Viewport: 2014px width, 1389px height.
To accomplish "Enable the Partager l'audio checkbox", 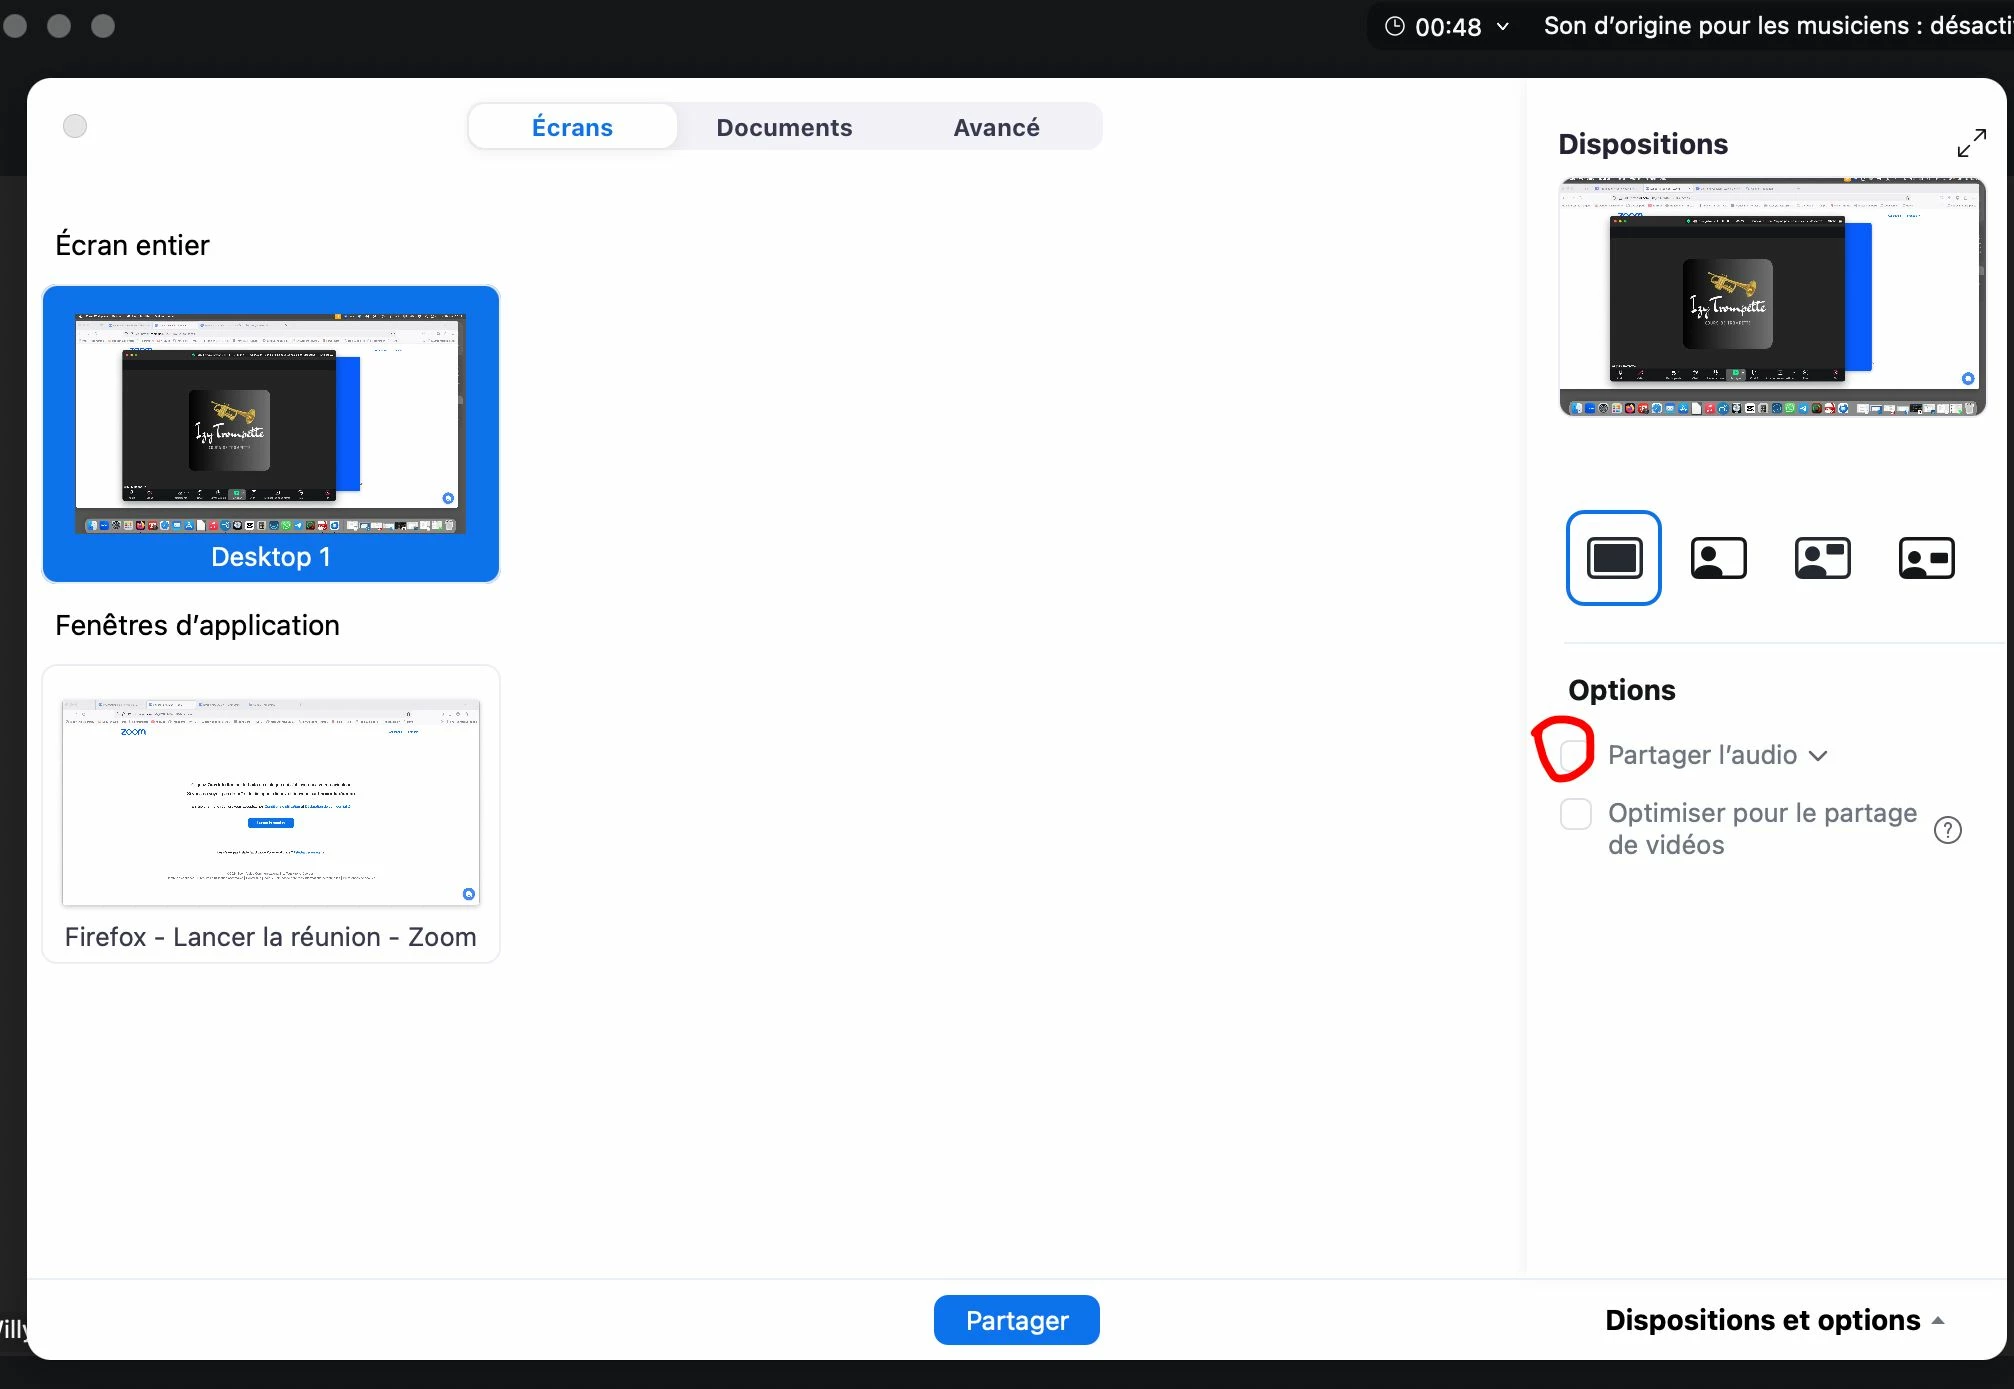I will 1575,755.
